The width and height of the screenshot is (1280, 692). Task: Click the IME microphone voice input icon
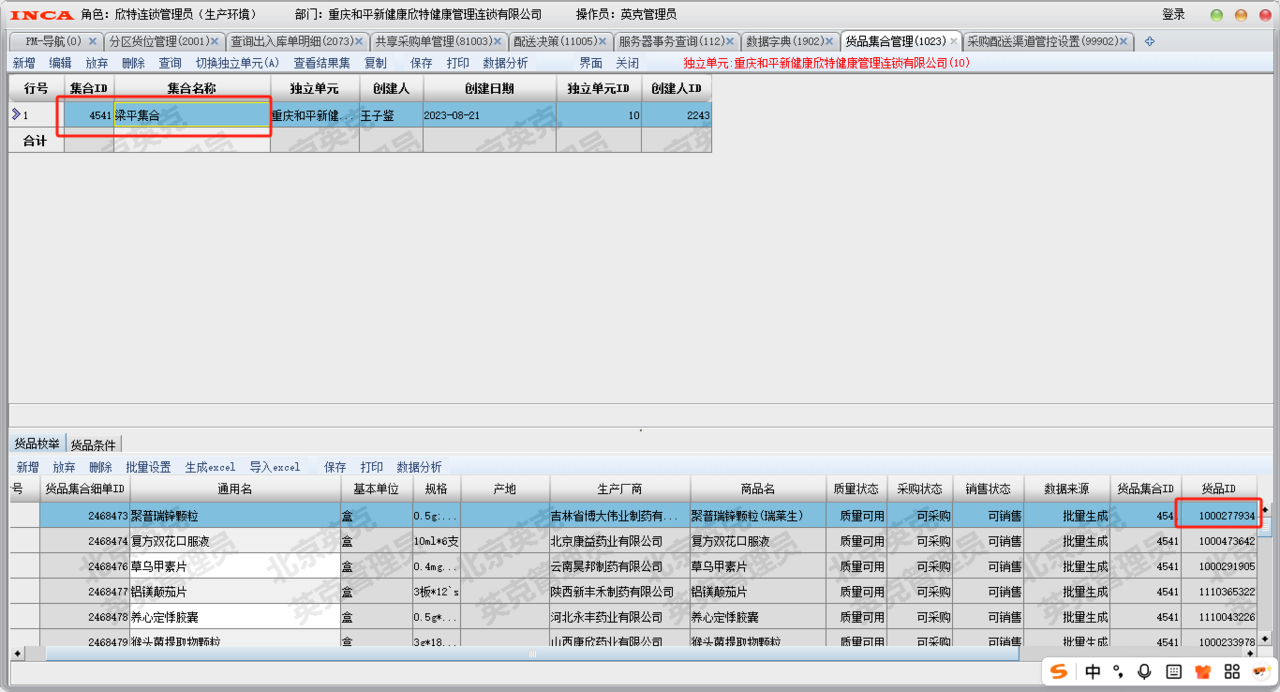pyautogui.click(x=1144, y=671)
